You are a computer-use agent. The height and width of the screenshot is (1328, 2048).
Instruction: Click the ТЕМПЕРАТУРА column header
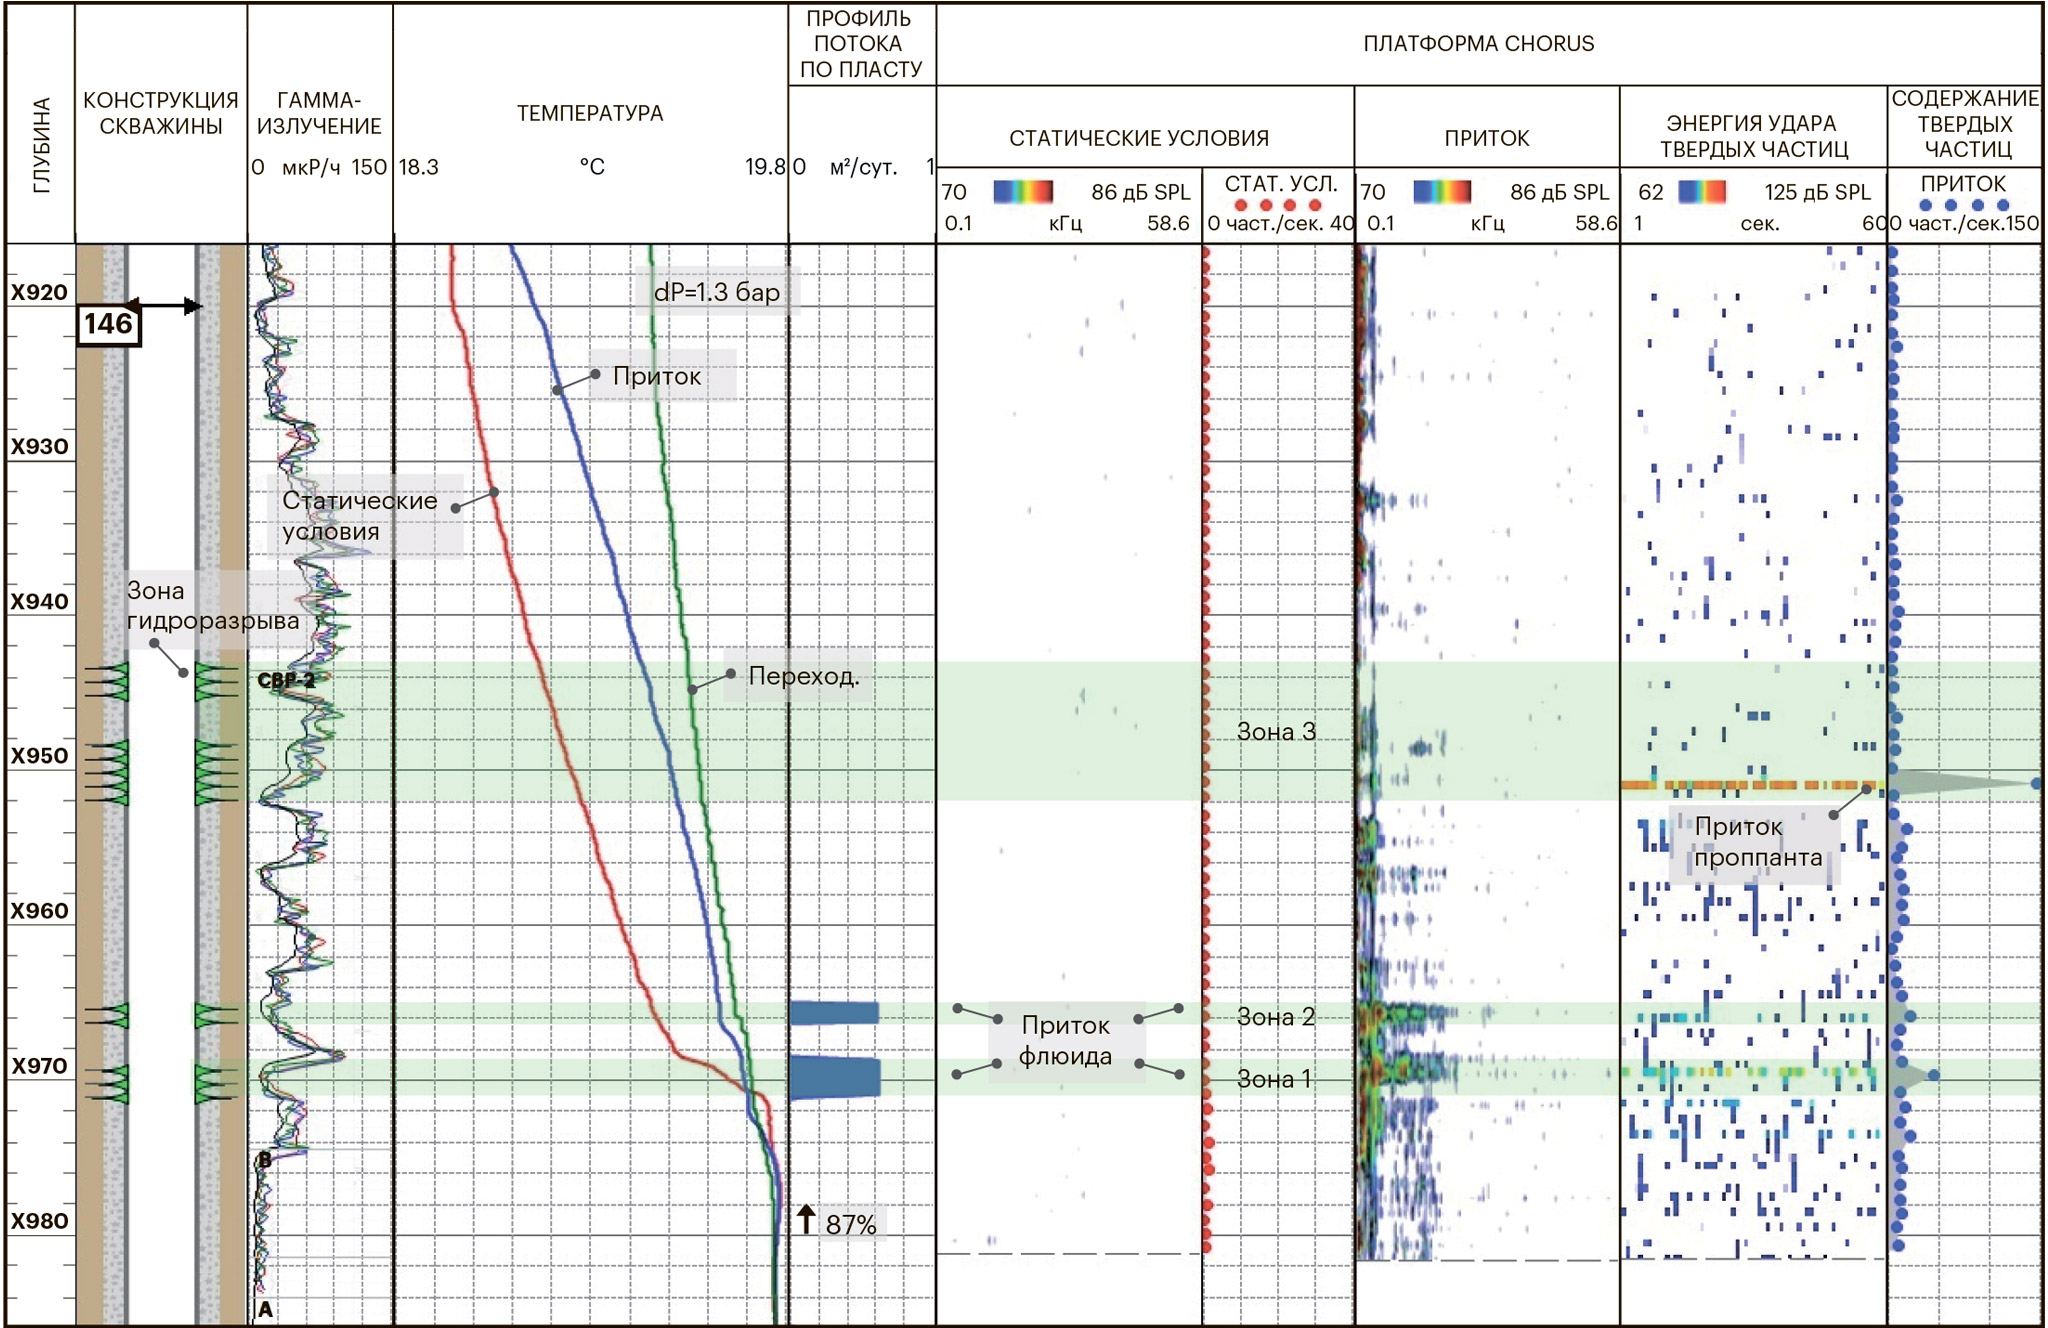(x=590, y=114)
